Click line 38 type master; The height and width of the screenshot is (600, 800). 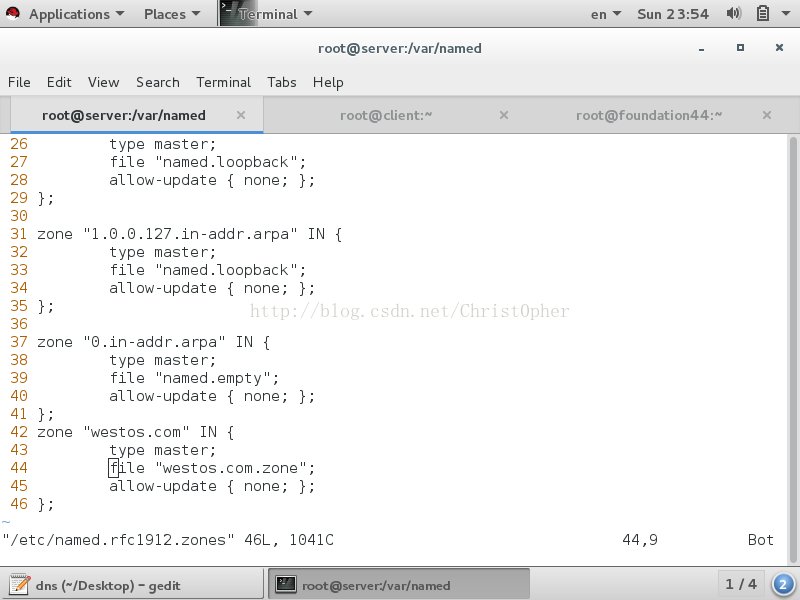coord(163,360)
